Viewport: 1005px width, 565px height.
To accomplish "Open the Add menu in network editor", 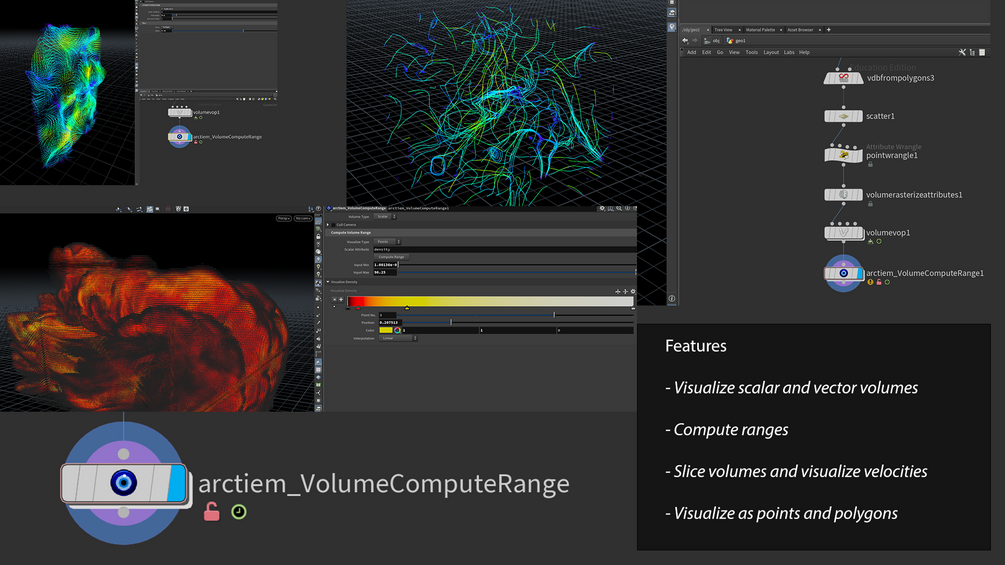I will click(692, 53).
